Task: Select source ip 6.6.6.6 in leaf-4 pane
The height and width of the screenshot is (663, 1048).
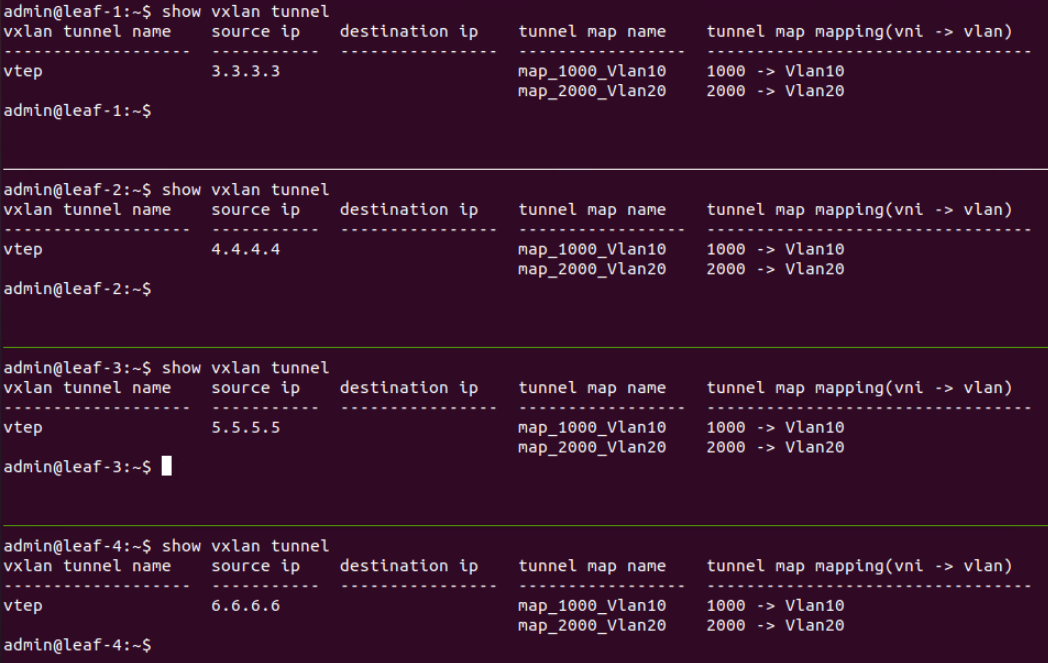Action: (245, 606)
